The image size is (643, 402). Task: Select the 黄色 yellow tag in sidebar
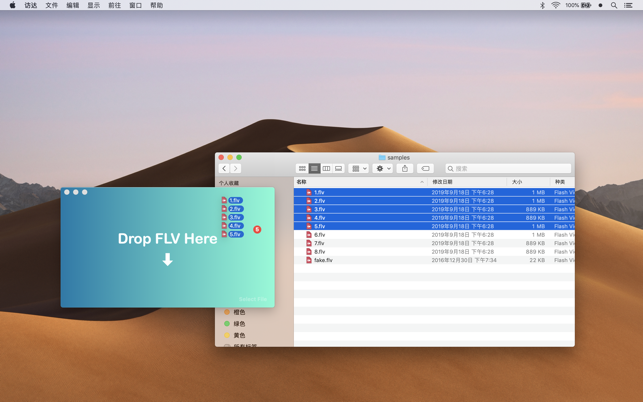pyautogui.click(x=235, y=335)
